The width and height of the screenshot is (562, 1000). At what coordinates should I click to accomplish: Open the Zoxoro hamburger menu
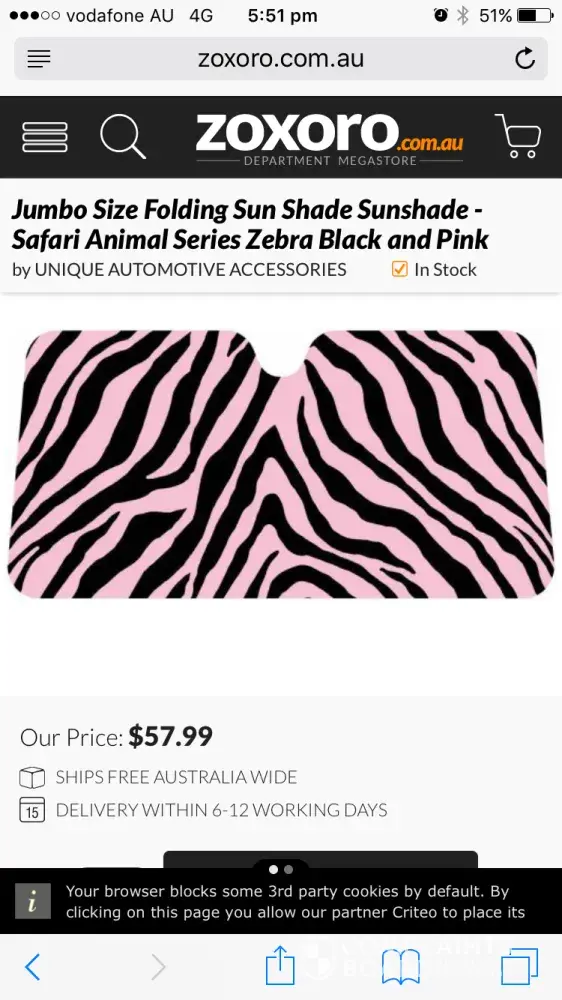[x=45, y=137]
